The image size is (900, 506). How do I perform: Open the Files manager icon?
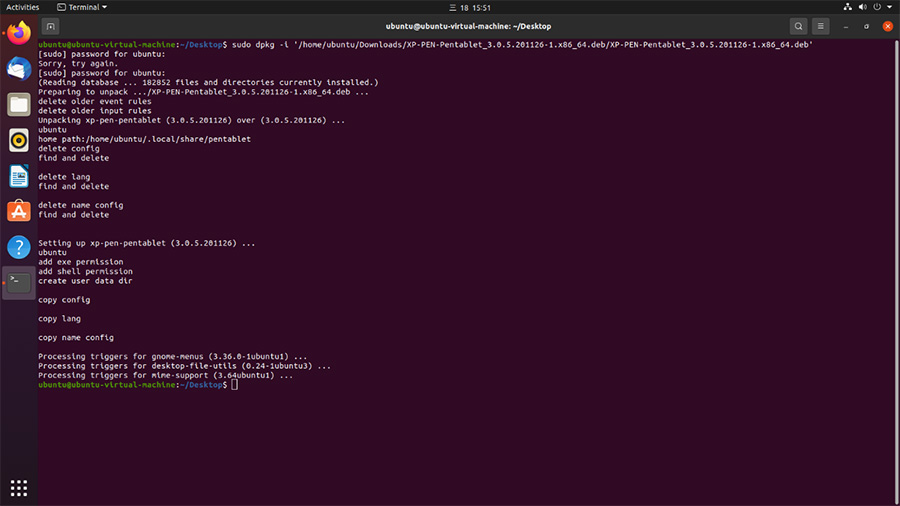[18, 104]
